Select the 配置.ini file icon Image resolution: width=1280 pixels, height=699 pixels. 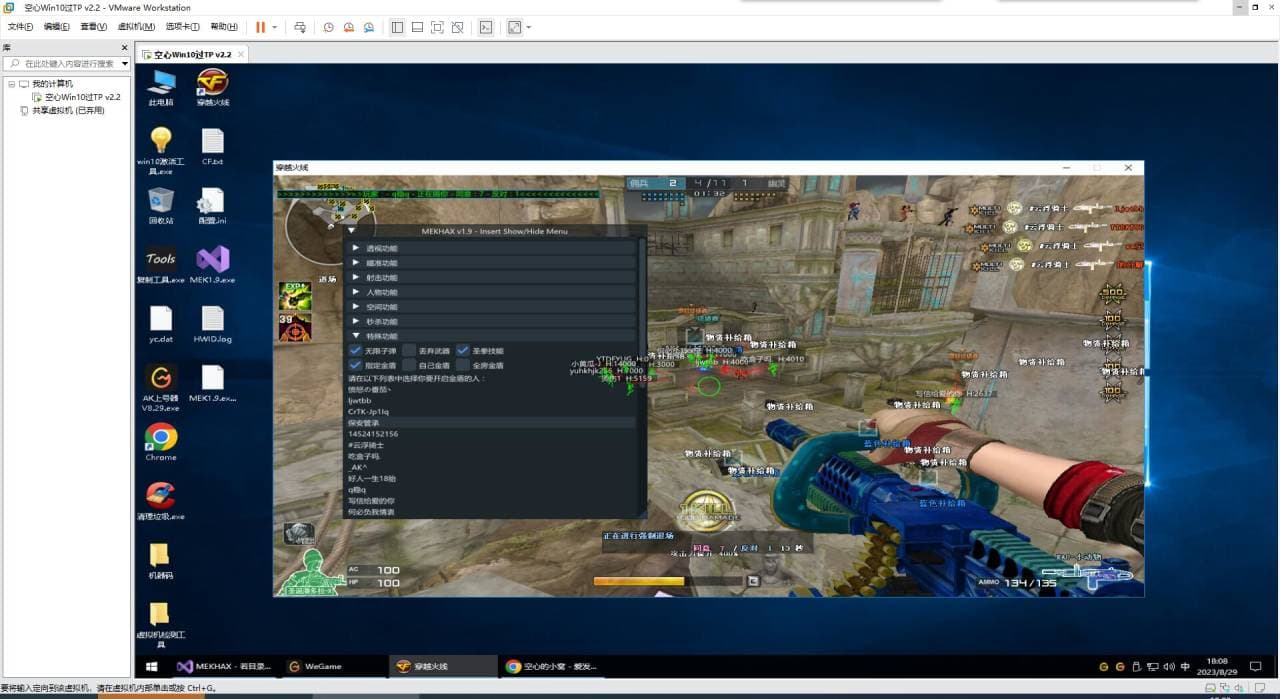(x=212, y=206)
